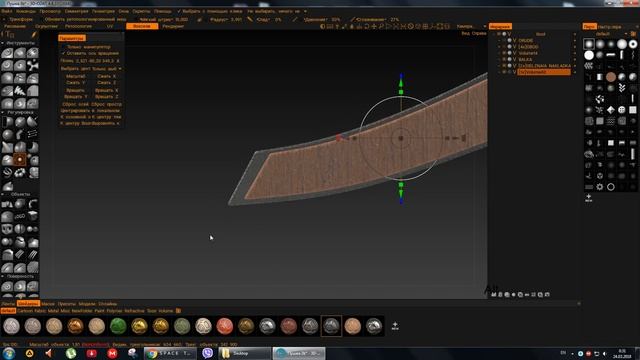This screenshot has height=360, width=640.
Task: Adjust the 'Мягкий штрих' slider
Action: (x=163, y=19)
